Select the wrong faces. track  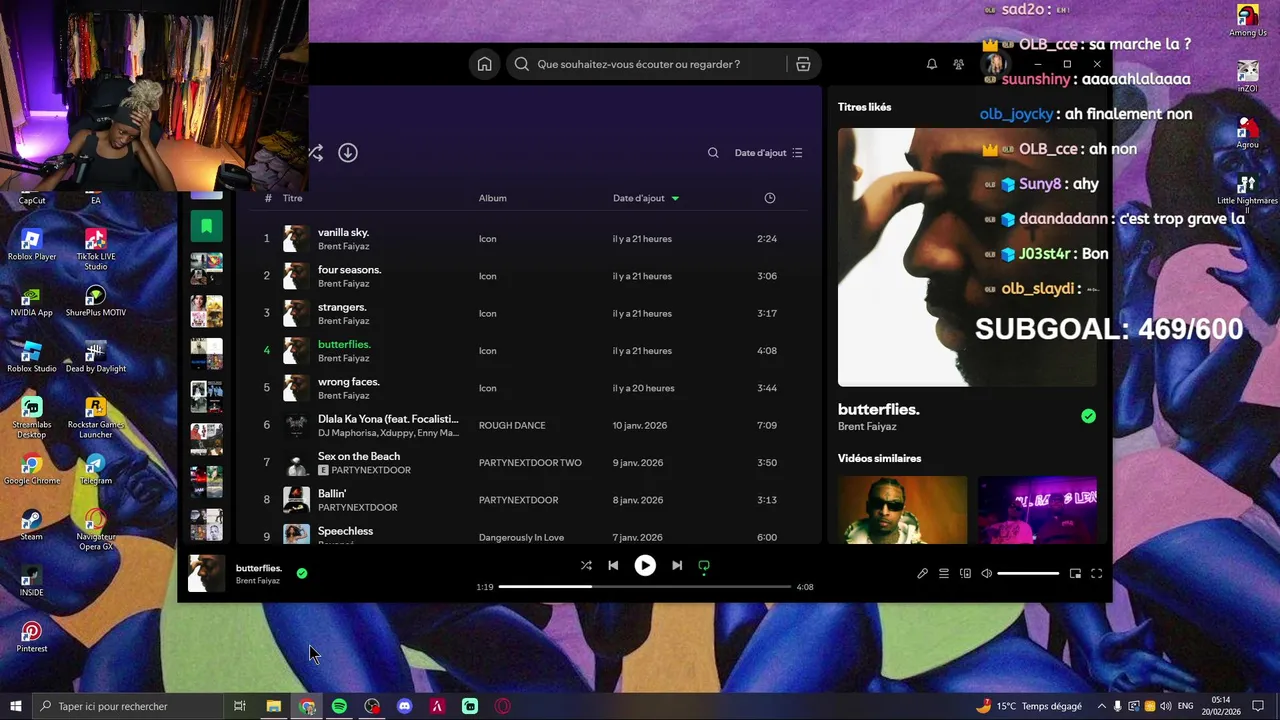(x=528, y=388)
